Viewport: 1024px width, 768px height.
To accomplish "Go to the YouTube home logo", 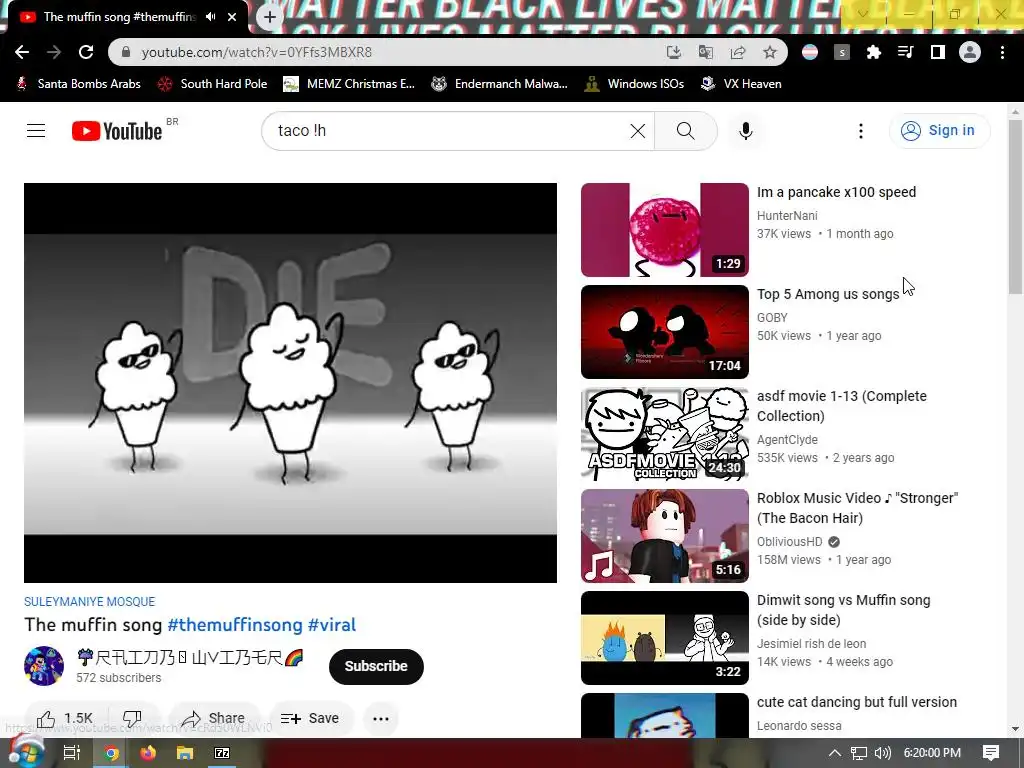I will (117, 131).
